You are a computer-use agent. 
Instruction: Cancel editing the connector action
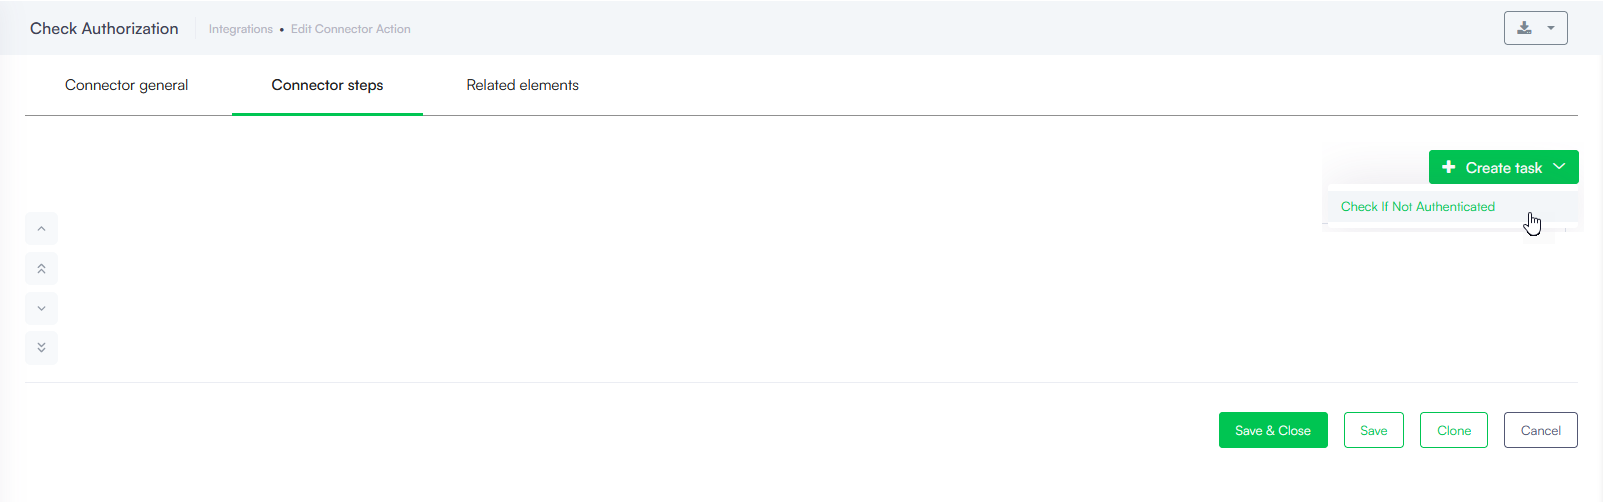(1541, 430)
